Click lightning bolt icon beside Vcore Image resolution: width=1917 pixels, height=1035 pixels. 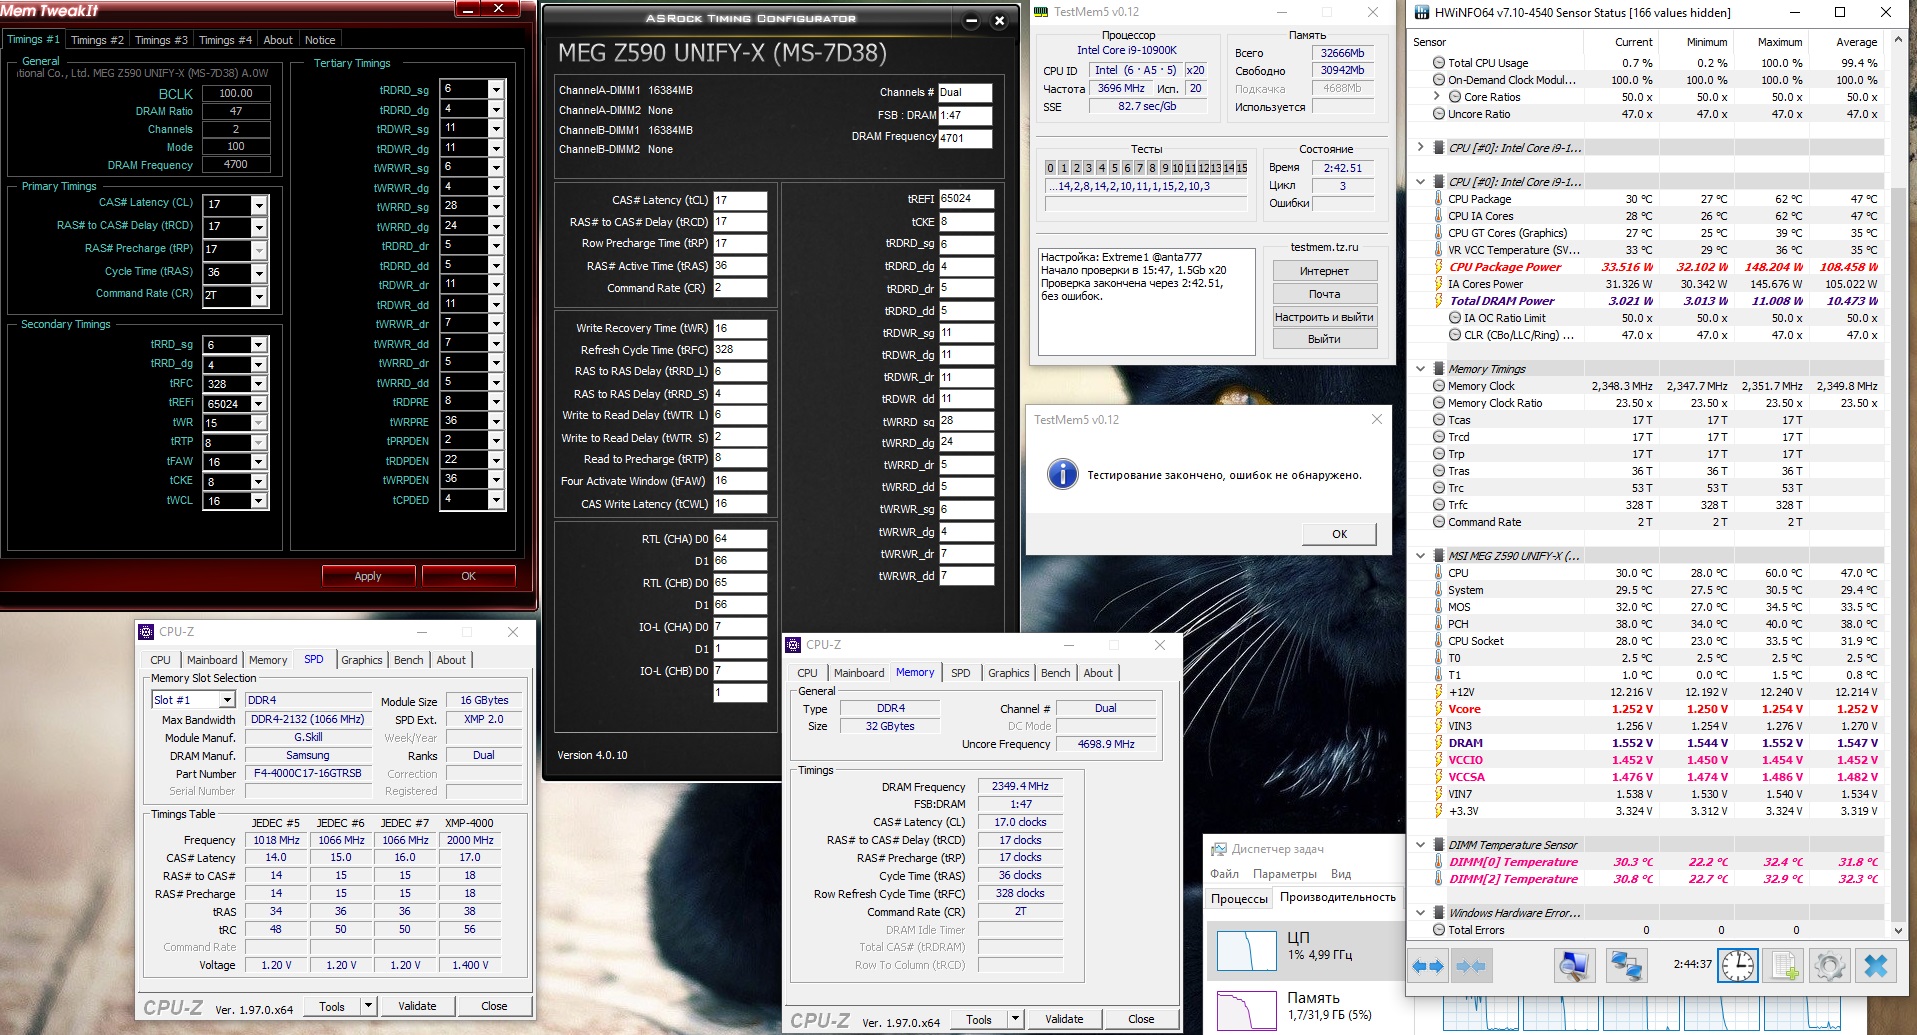coord(1438,709)
